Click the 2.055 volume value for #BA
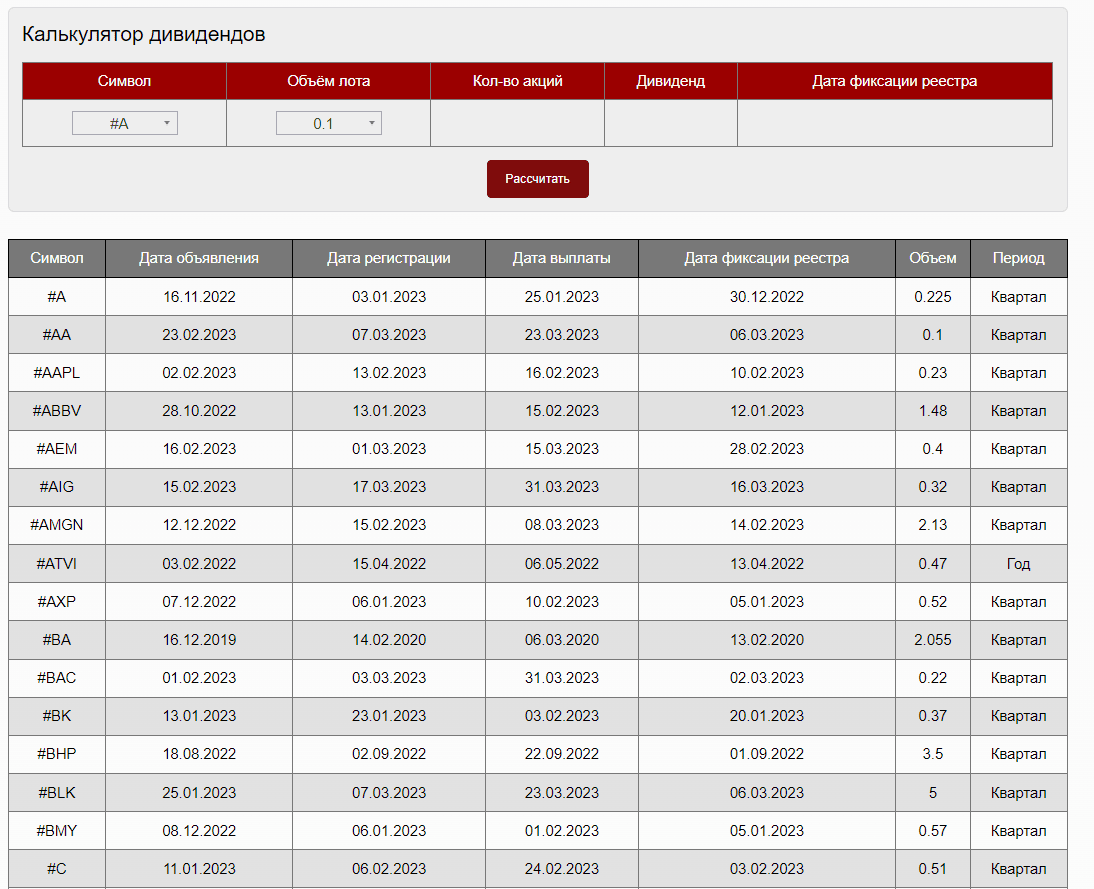The image size is (1094, 889). coord(933,640)
